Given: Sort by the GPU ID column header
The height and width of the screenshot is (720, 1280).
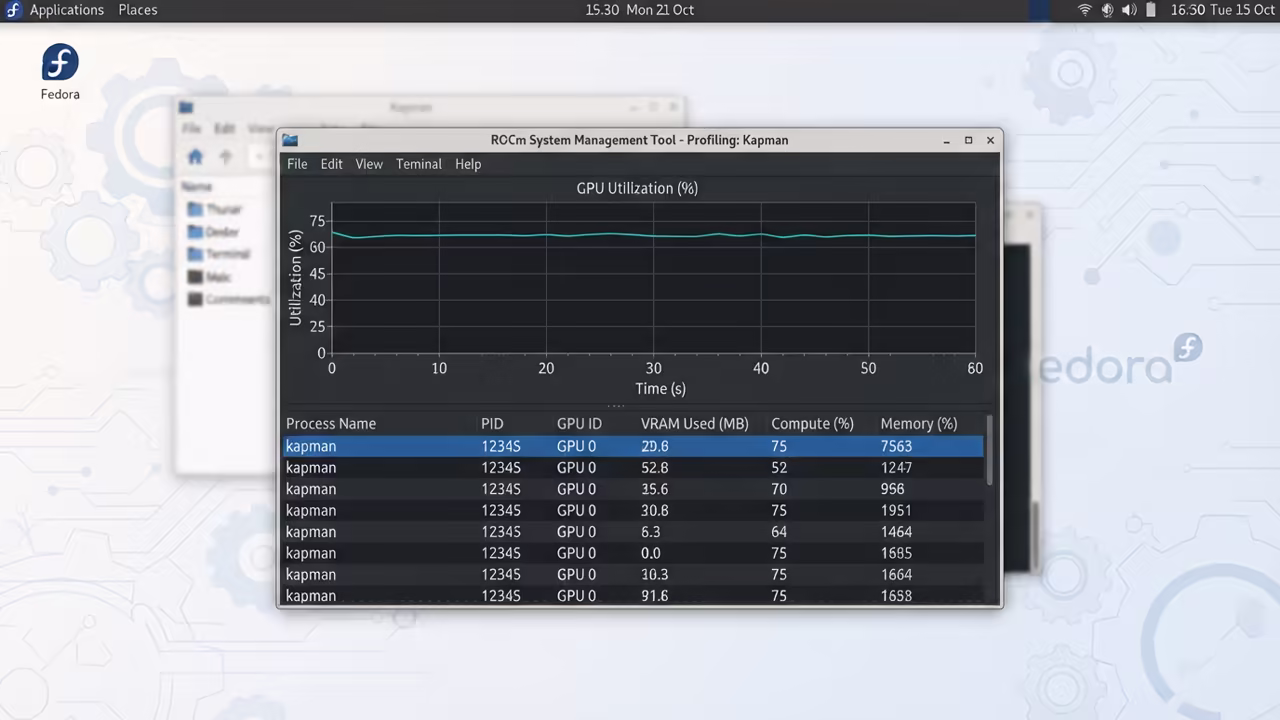Looking at the screenshot, I should 579,424.
